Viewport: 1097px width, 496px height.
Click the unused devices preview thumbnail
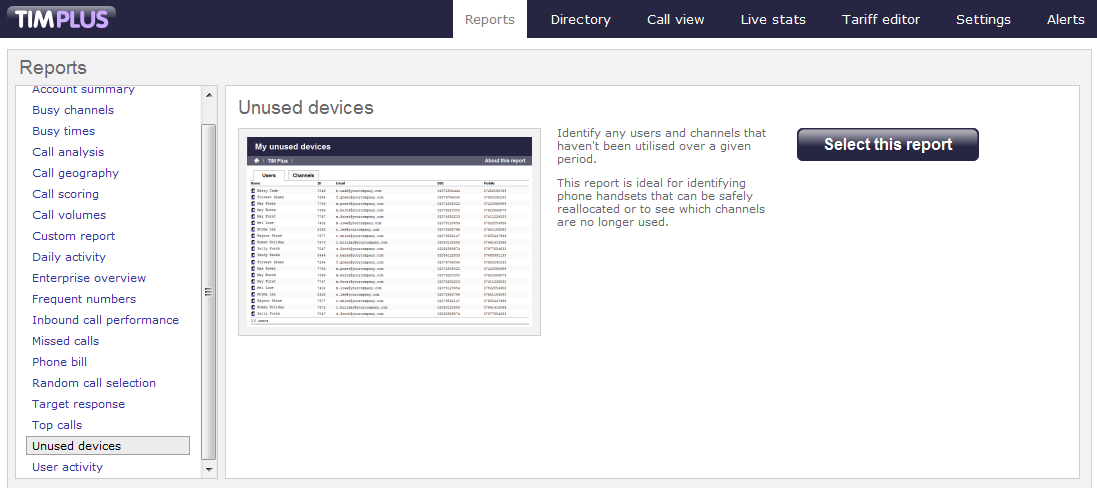point(390,231)
